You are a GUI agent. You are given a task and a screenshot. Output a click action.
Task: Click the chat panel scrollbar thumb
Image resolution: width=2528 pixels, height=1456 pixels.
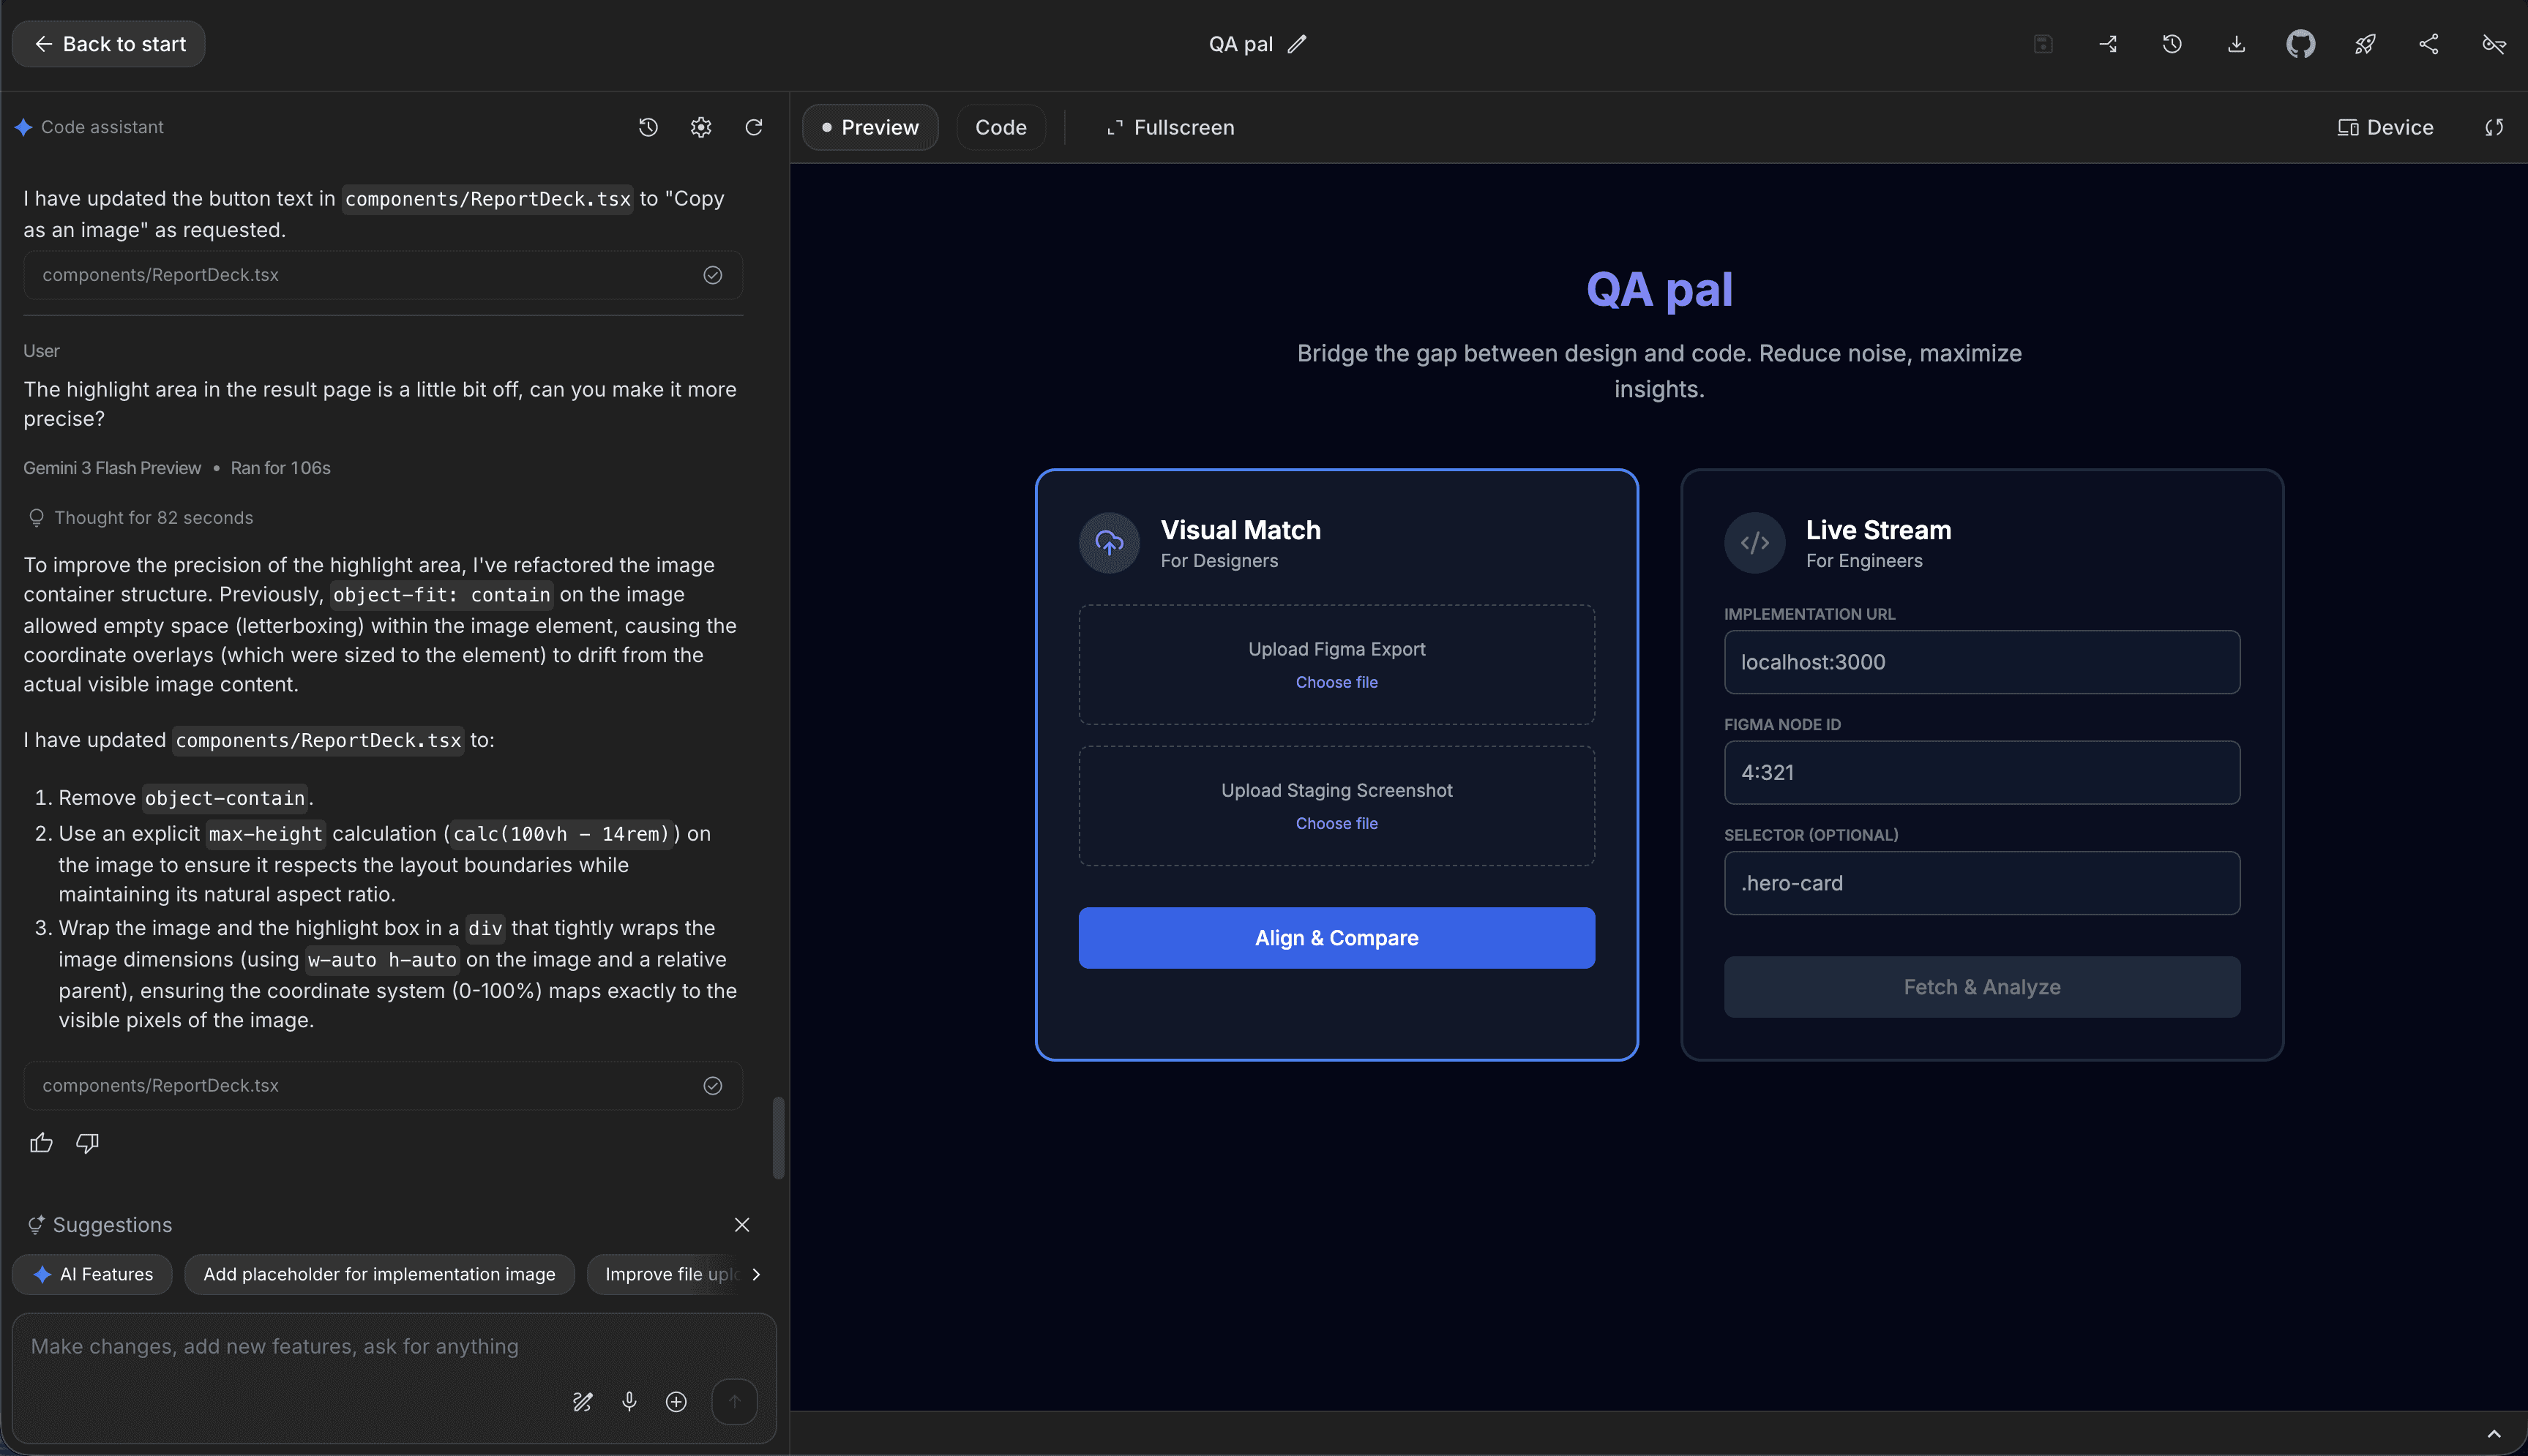(x=778, y=1138)
